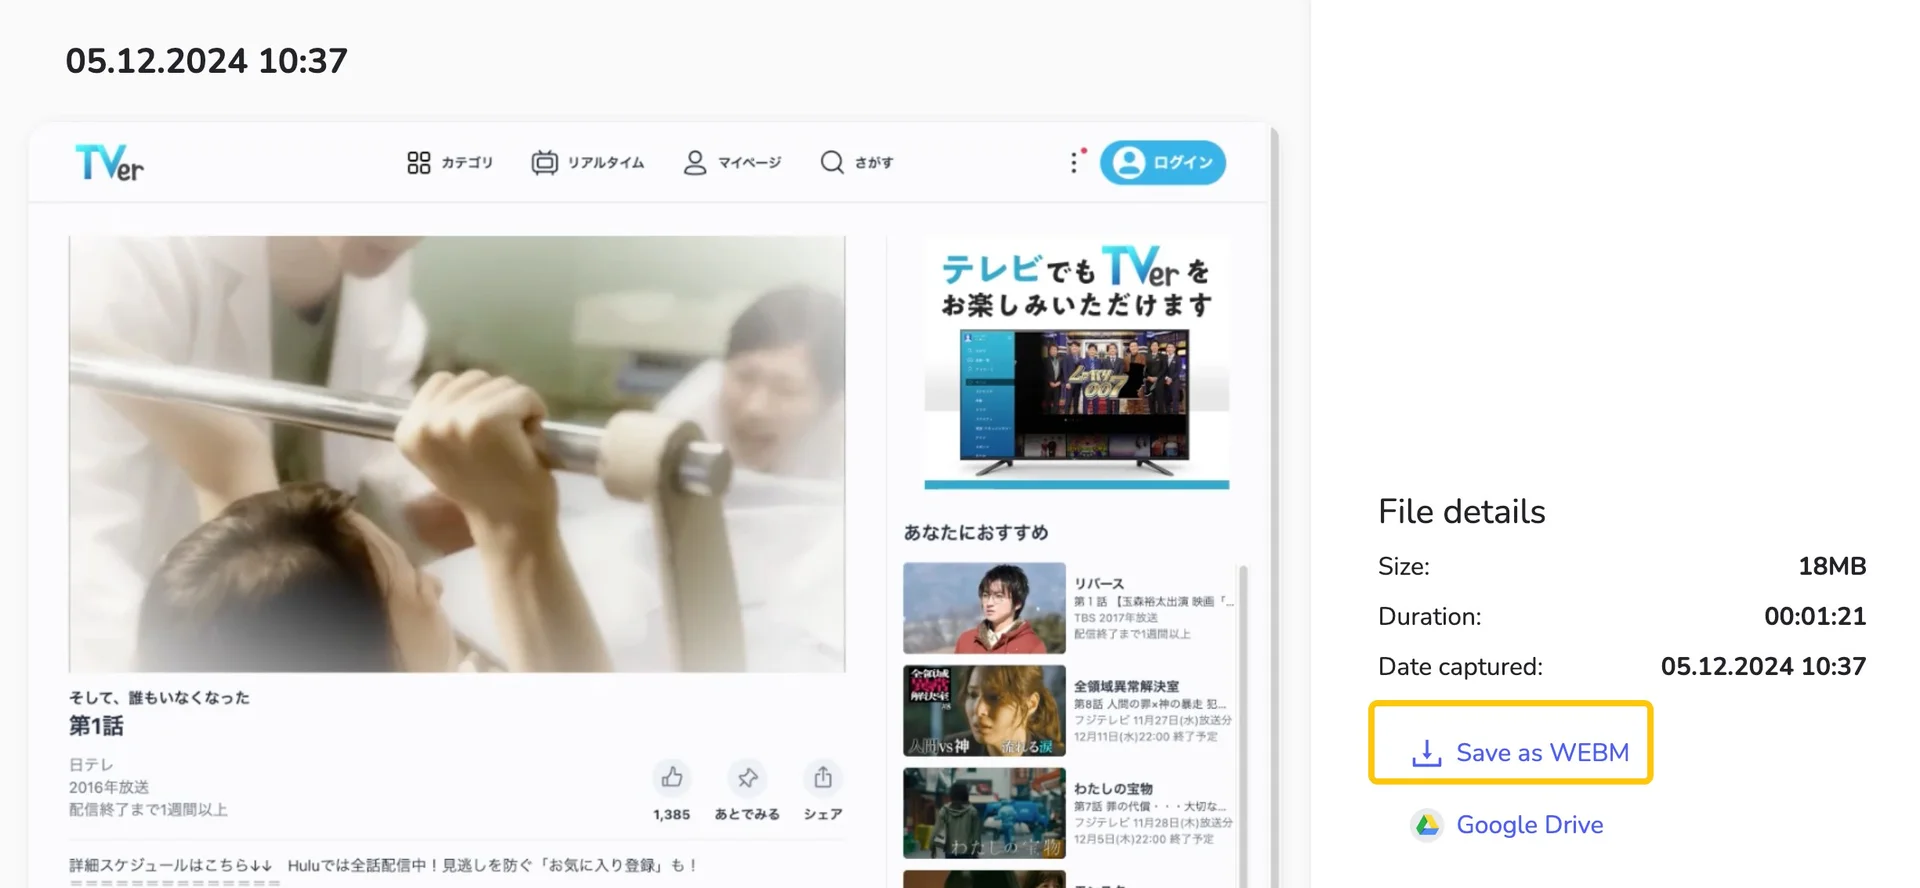This screenshot has height=888, width=1920.
Task: Open the 全領域異常解決室 thumbnail
Action: [984, 711]
